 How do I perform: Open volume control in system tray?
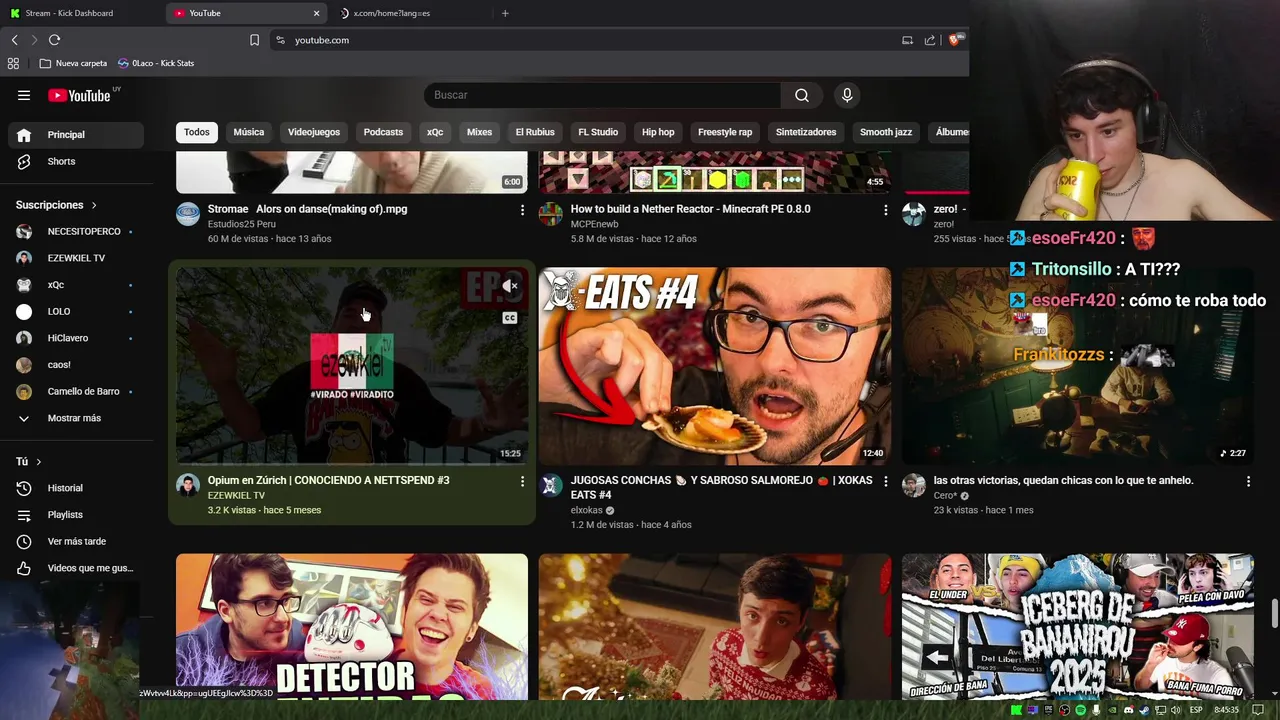[x=1177, y=710]
